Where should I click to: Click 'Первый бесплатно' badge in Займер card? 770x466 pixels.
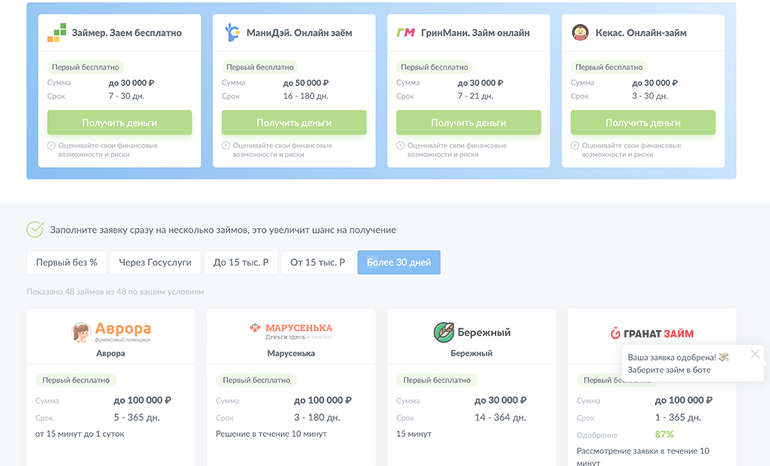(x=85, y=67)
